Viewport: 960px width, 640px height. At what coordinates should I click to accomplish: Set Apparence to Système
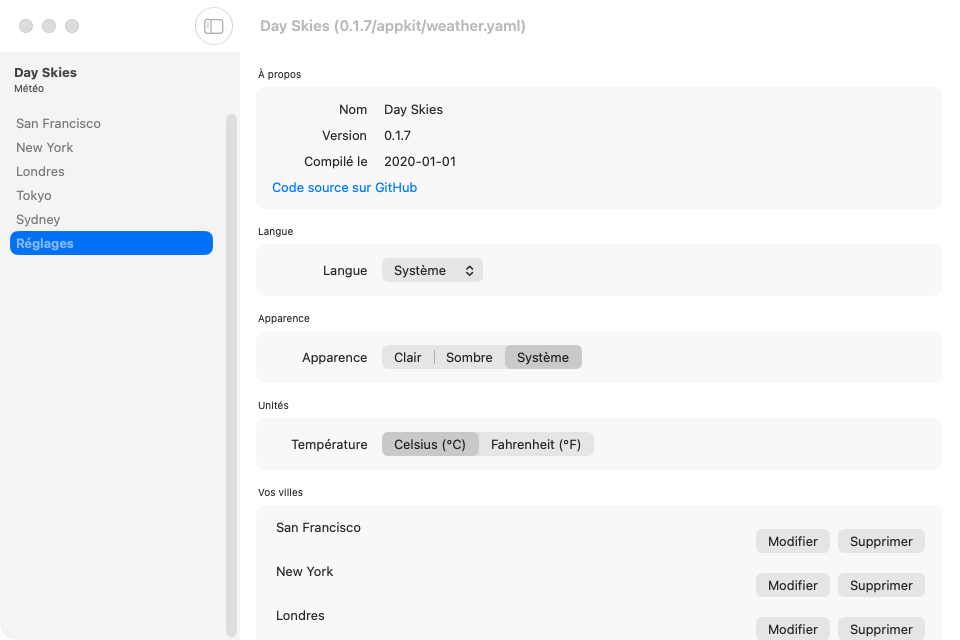click(543, 358)
